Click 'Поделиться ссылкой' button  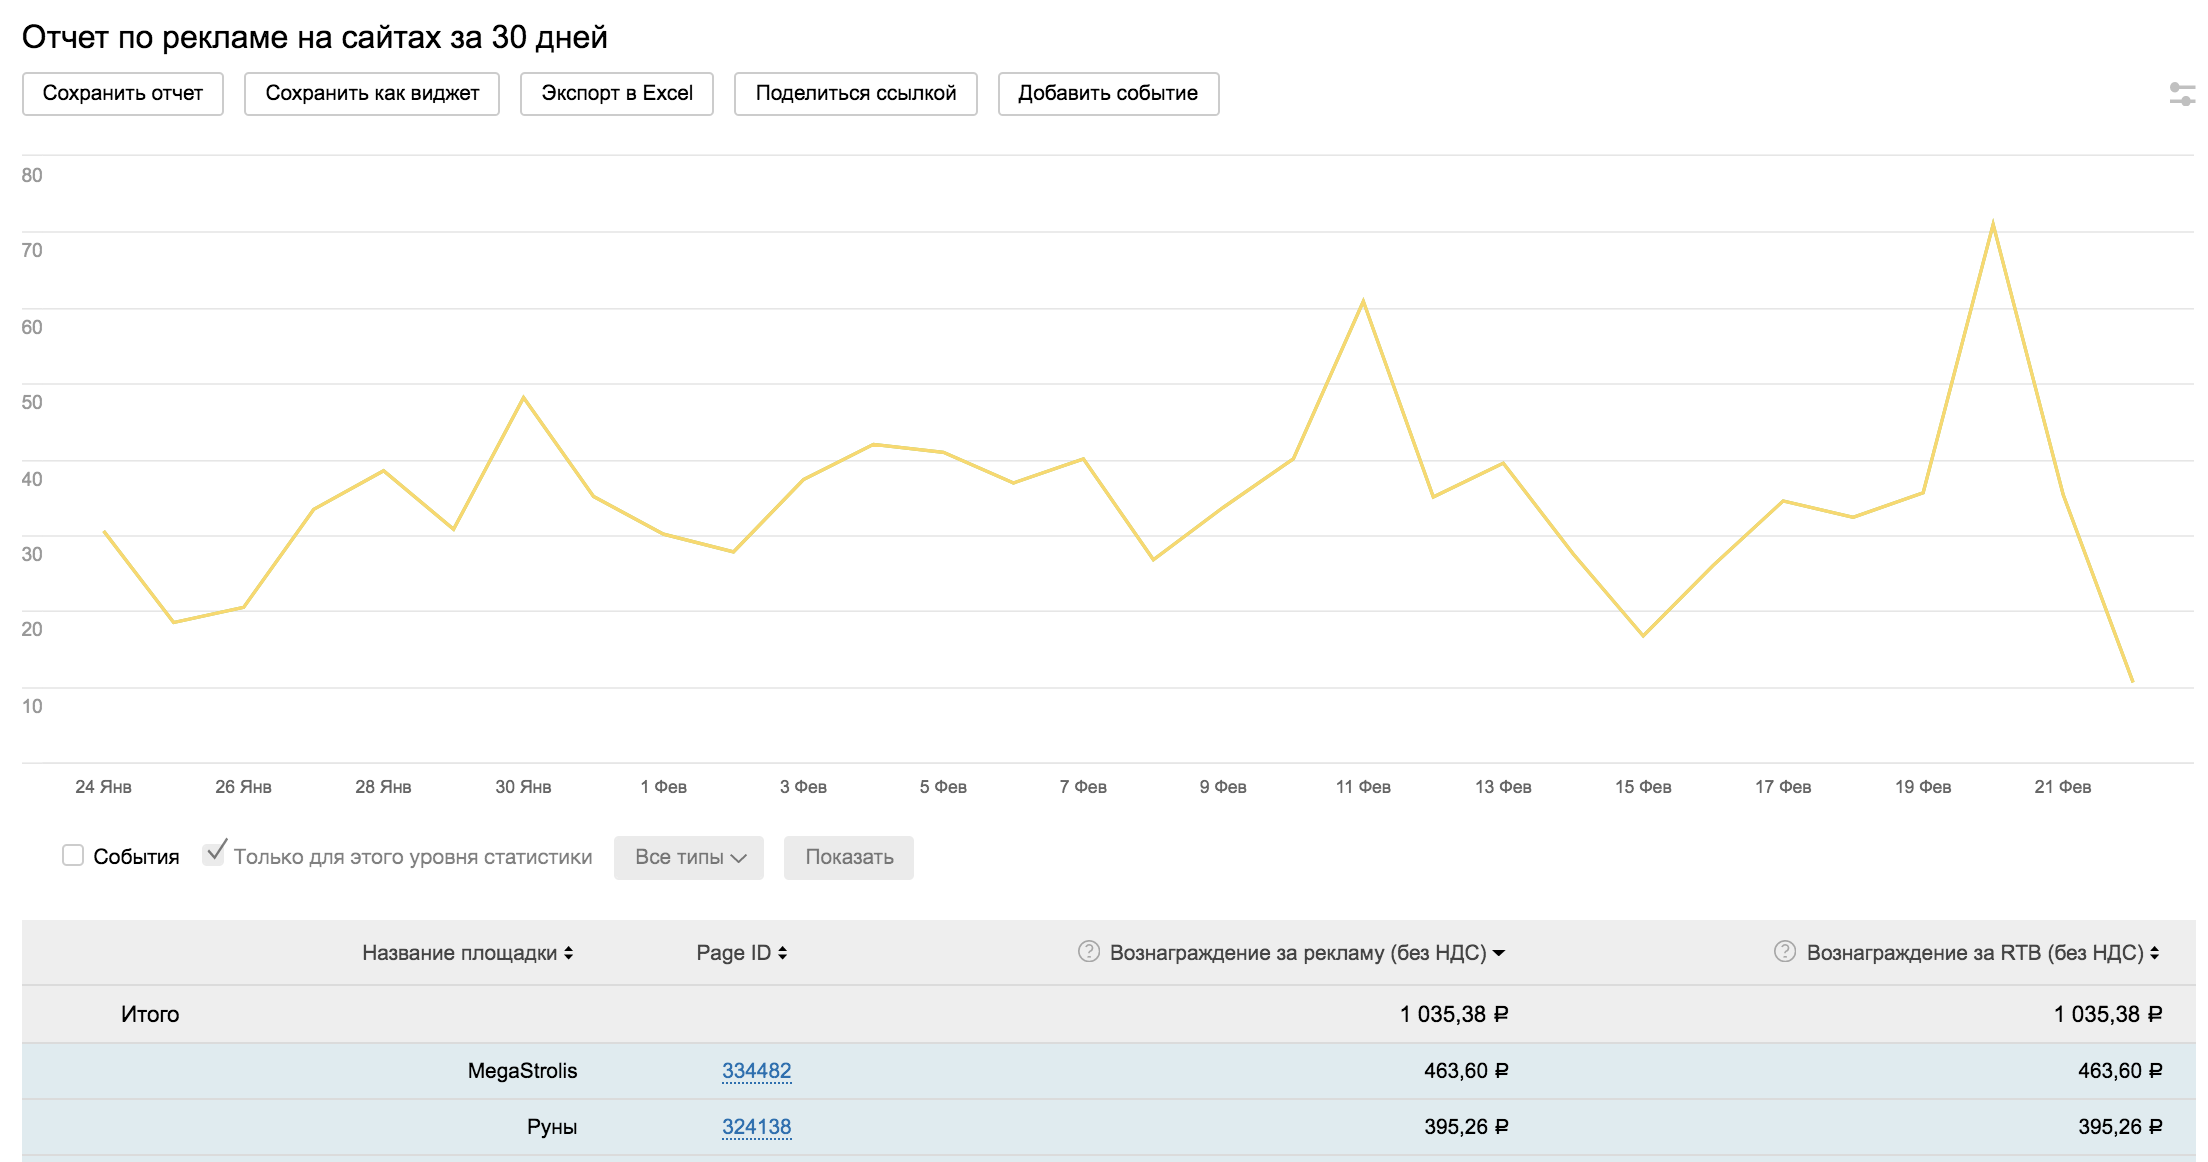pos(856,94)
